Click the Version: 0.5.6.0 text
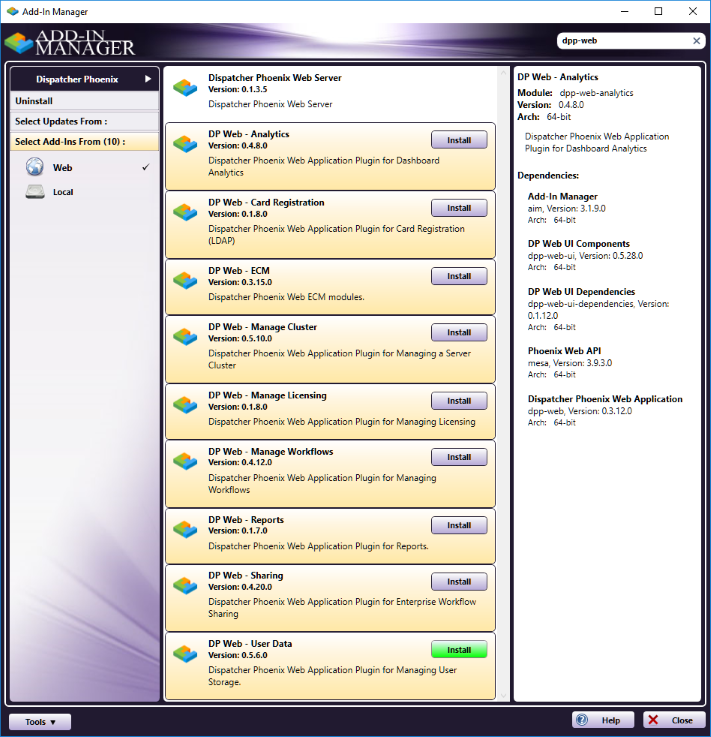The width and height of the screenshot is (711, 737). point(238,655)
